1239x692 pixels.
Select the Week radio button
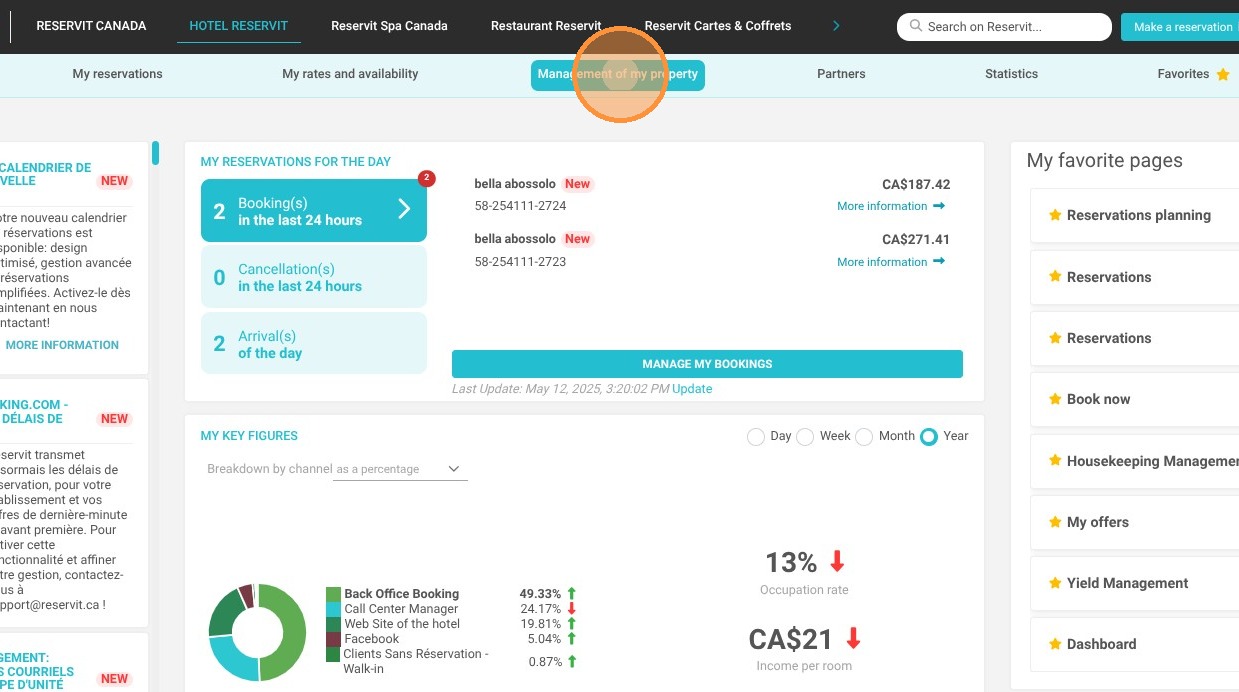pos(805,437)
